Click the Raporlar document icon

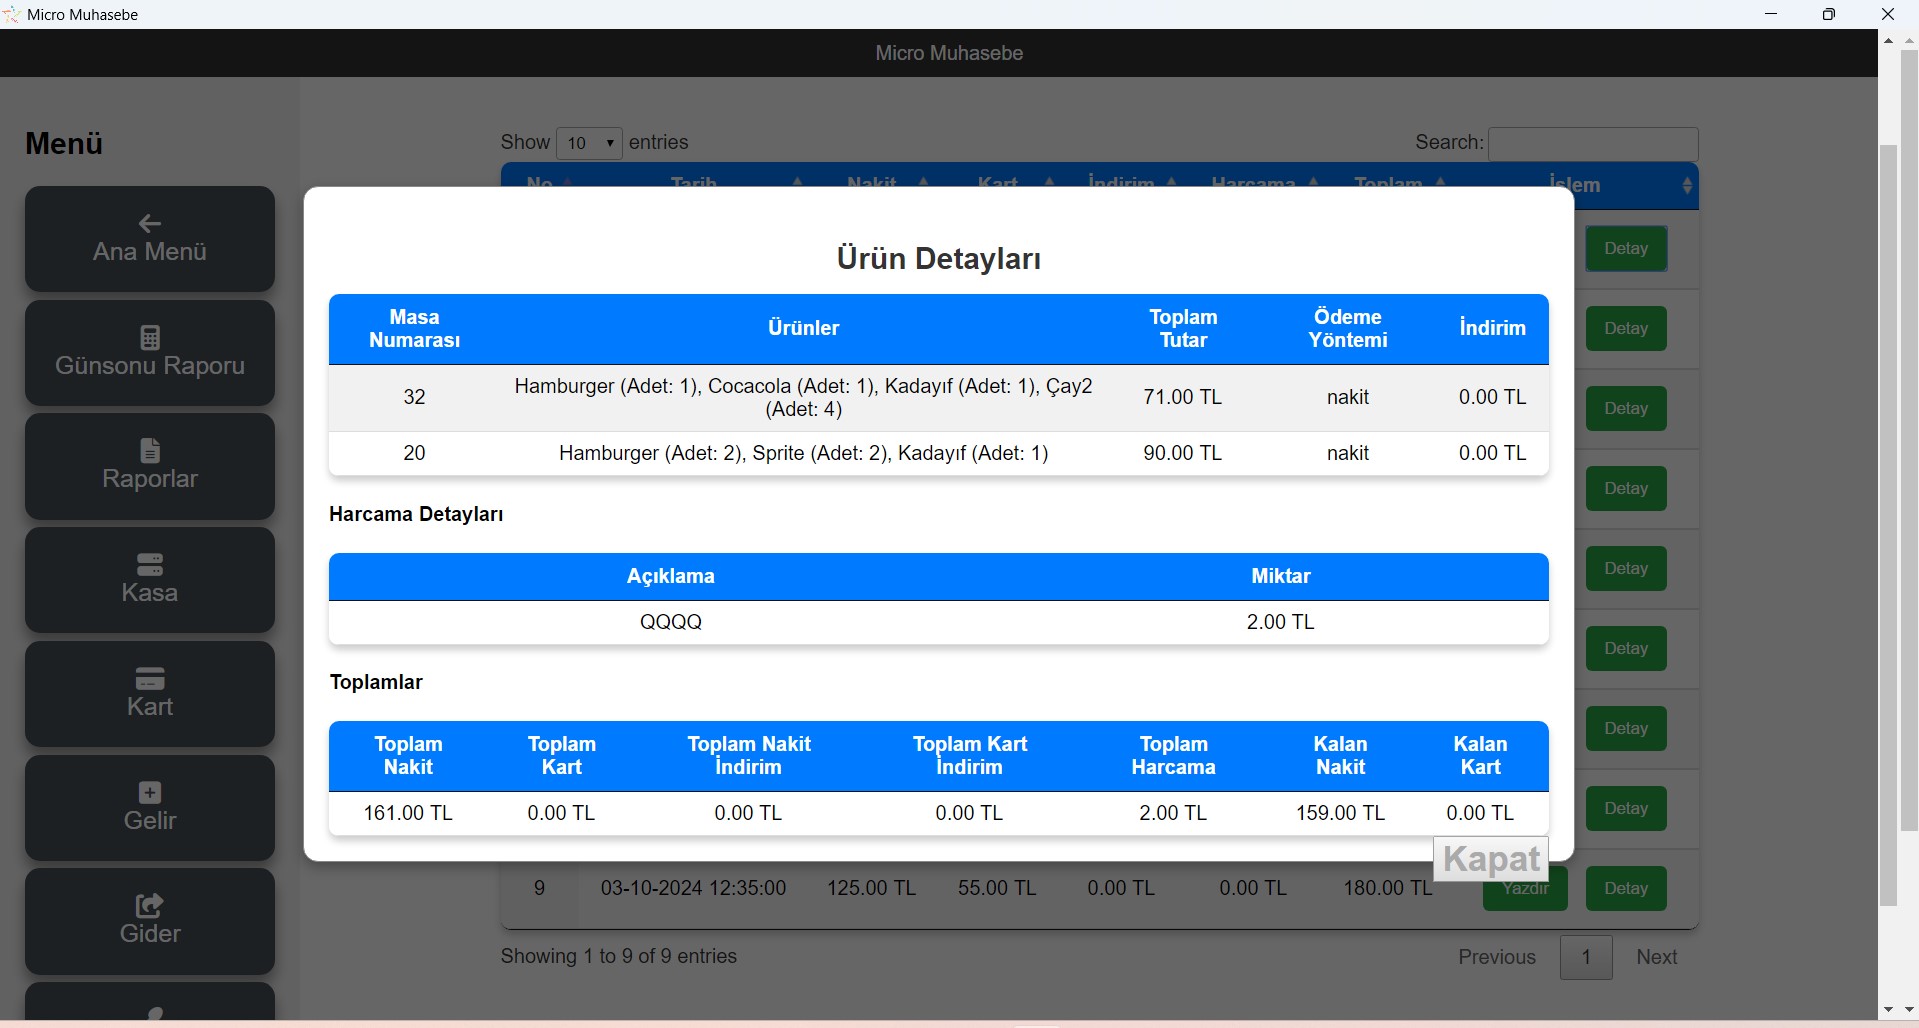pos(150,450)
